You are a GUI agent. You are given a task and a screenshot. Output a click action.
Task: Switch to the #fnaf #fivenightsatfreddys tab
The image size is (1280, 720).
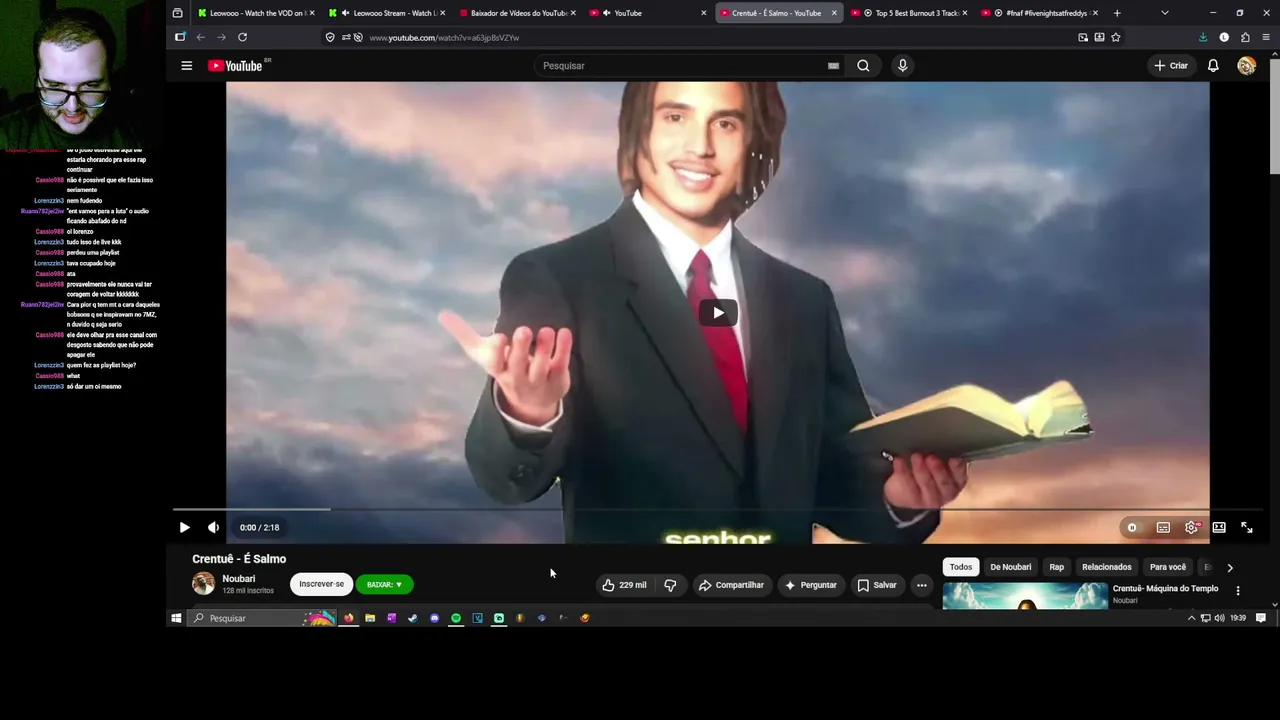click(x=1040, y=13)
